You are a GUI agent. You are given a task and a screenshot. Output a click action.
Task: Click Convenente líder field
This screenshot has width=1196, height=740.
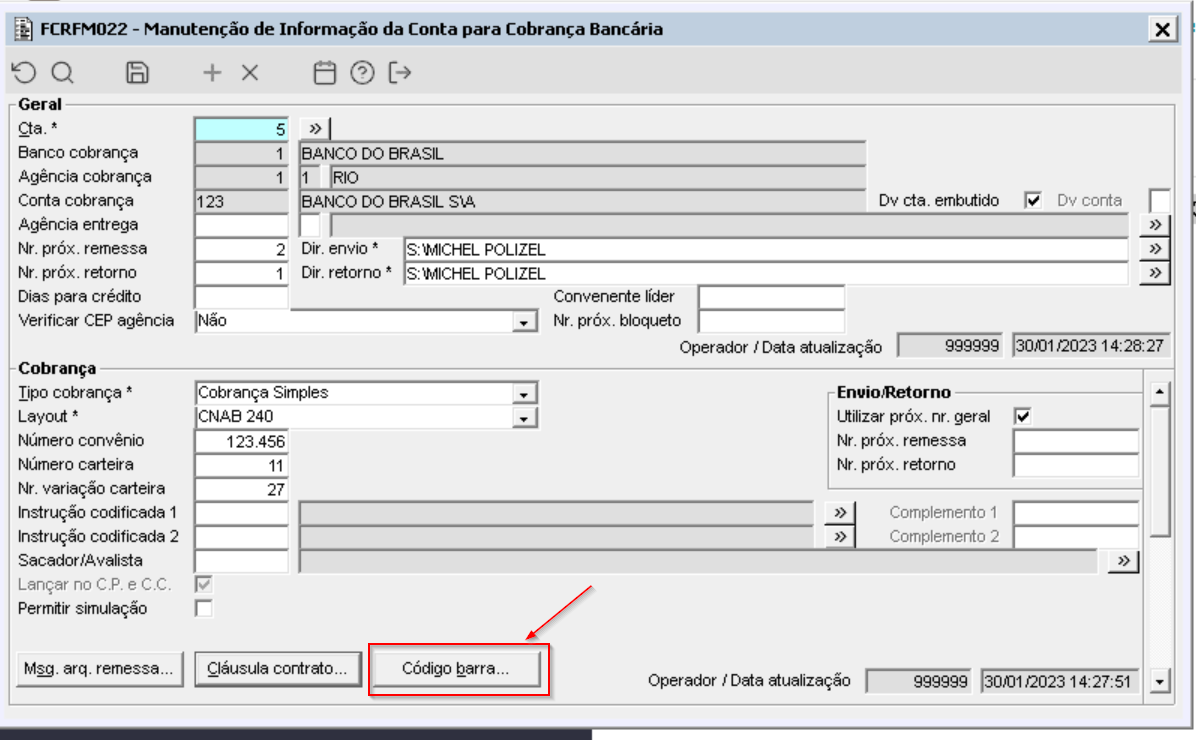coord(771,297)
